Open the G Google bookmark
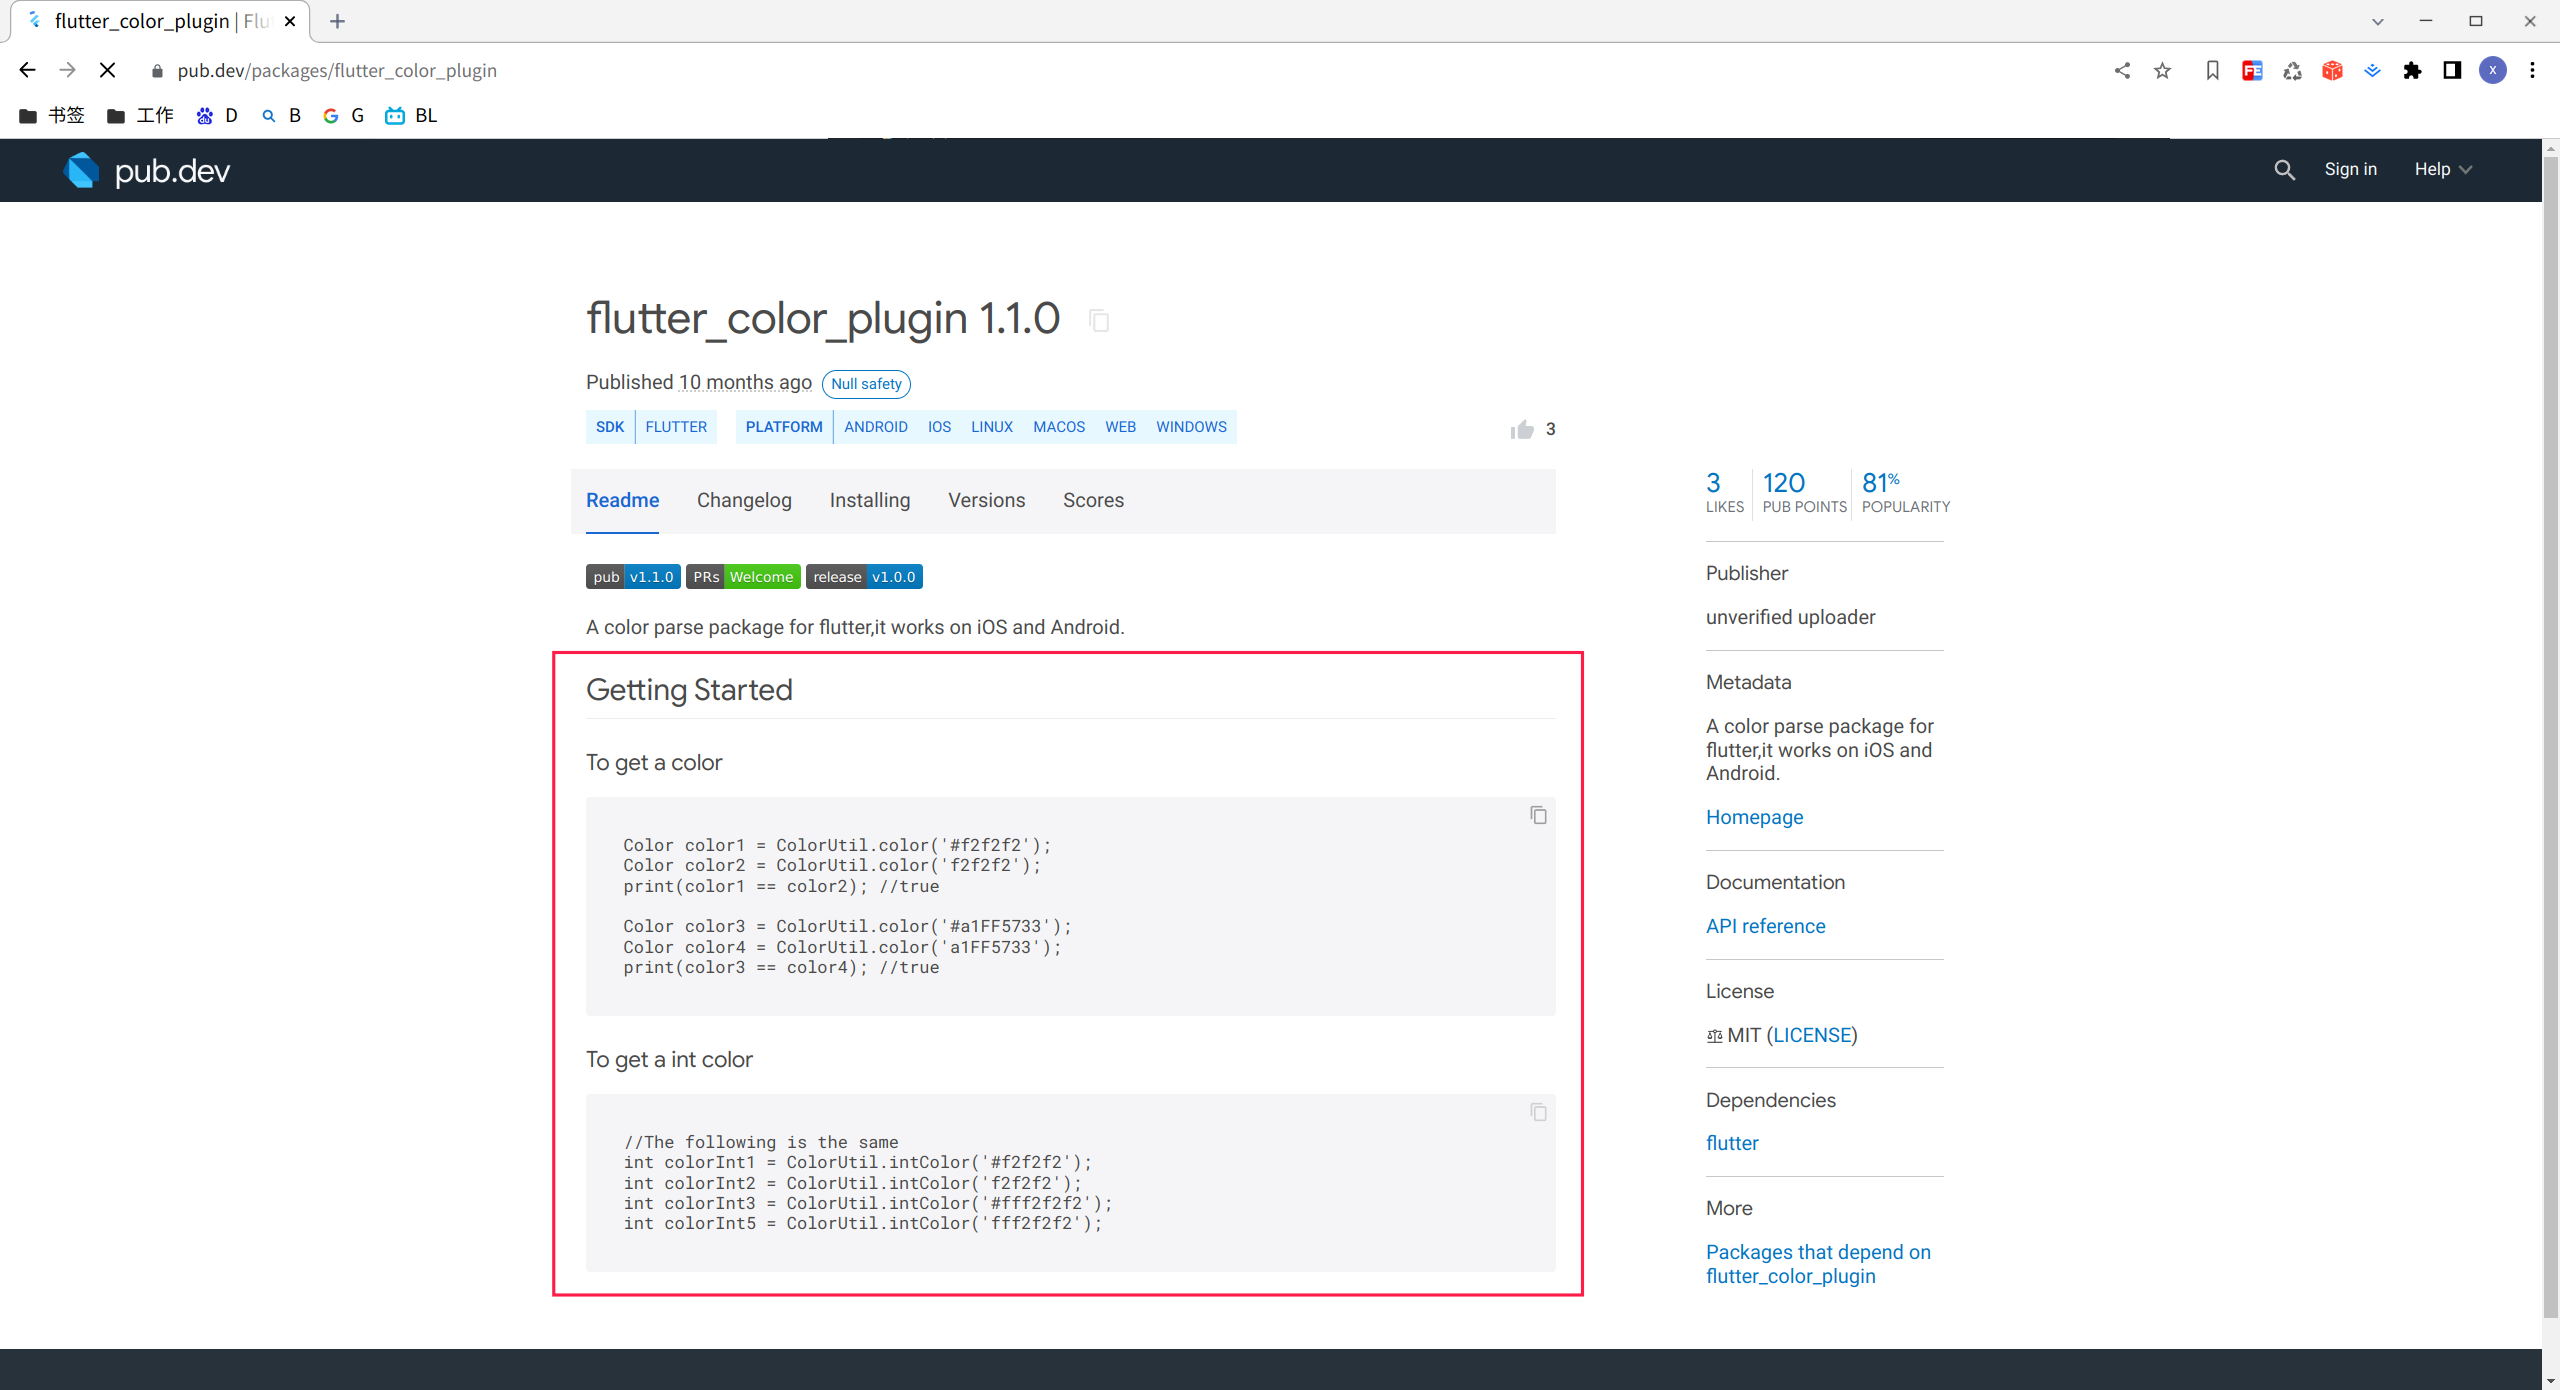The image size is (2560, 1390). click(344, 116)
